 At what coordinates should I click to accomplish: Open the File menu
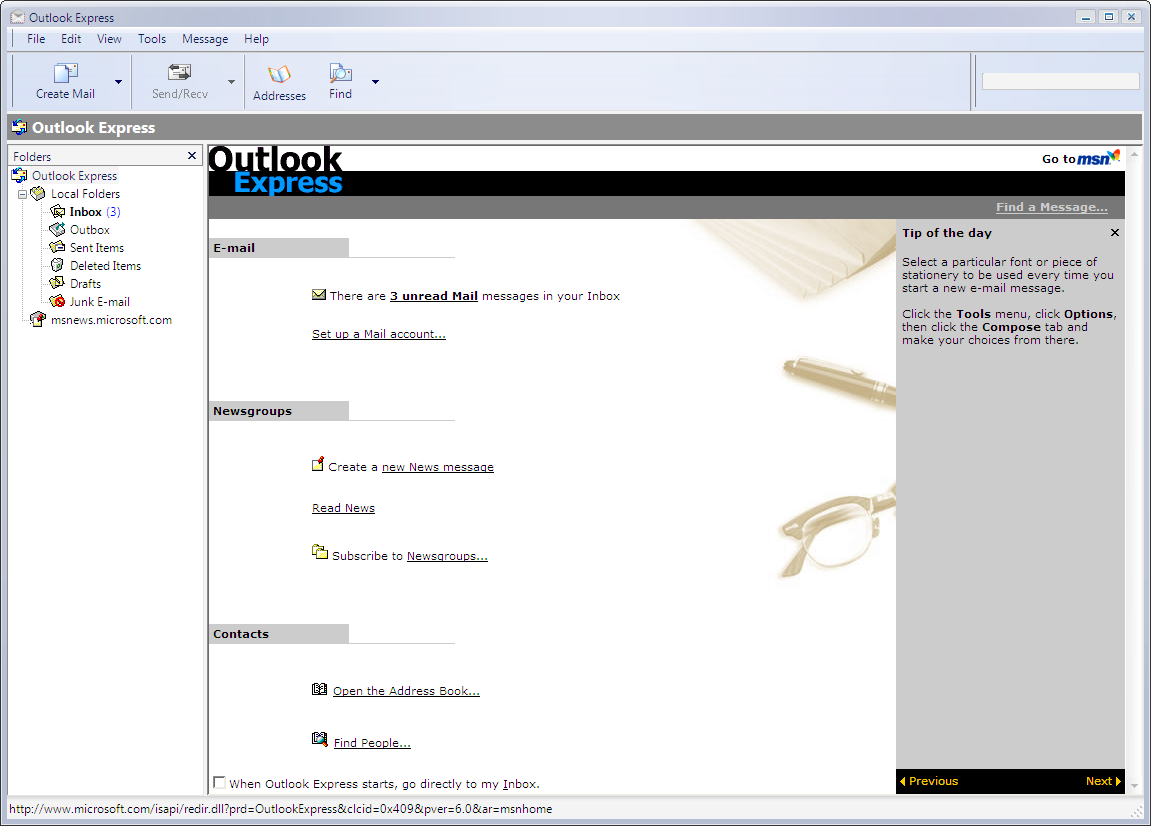36,39
